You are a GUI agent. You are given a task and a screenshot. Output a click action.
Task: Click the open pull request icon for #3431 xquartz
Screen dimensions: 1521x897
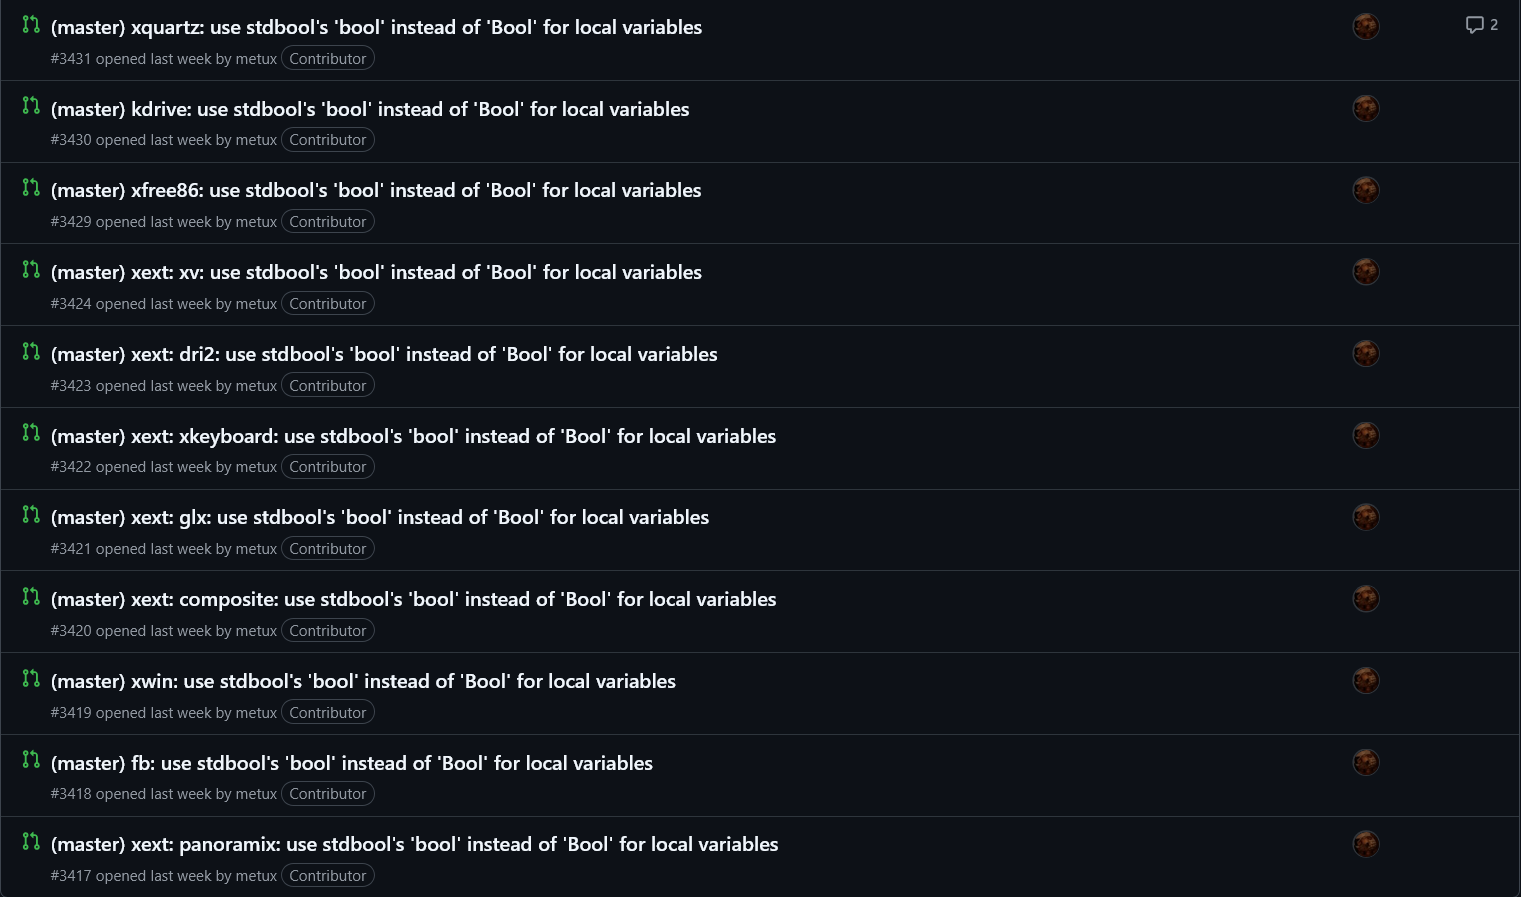point(31,24)
